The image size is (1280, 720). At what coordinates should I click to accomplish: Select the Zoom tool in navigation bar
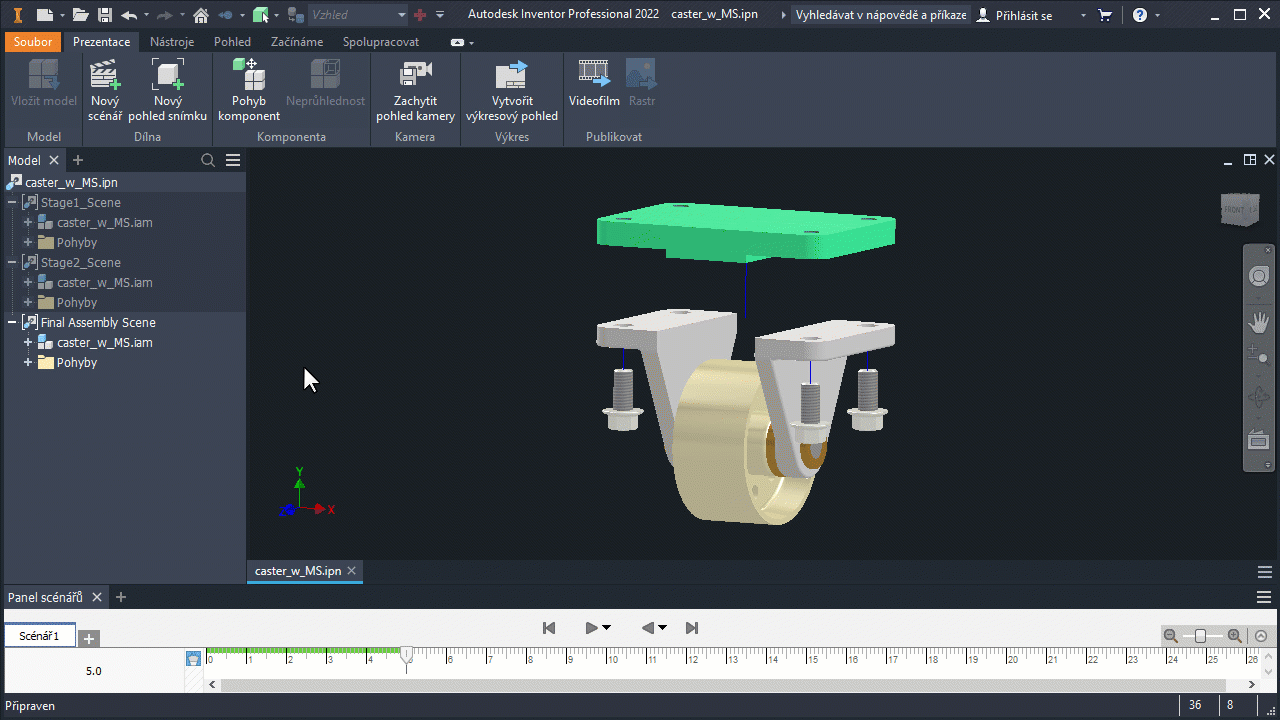coord(1259,354)
